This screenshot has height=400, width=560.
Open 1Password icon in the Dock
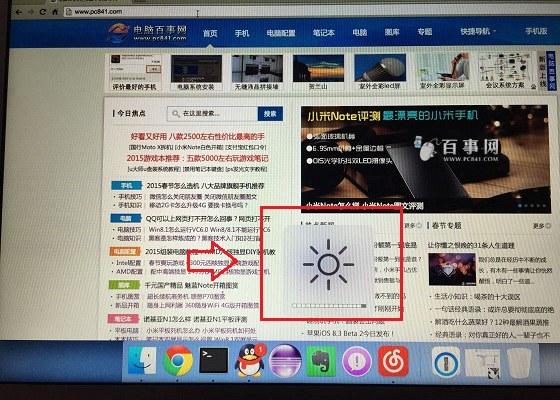[x=445, y=362]
